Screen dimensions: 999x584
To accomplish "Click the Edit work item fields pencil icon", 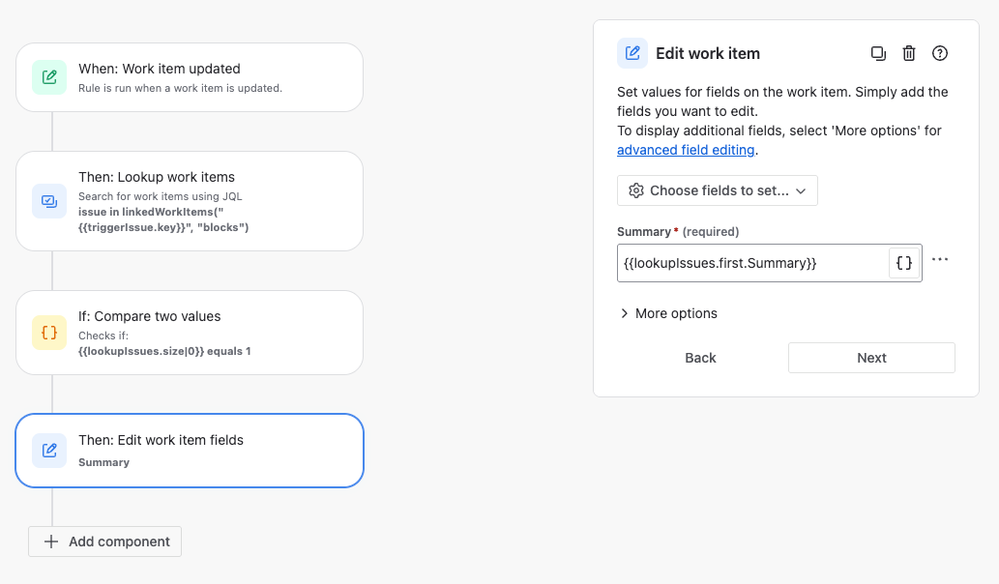I will point(49,451).
